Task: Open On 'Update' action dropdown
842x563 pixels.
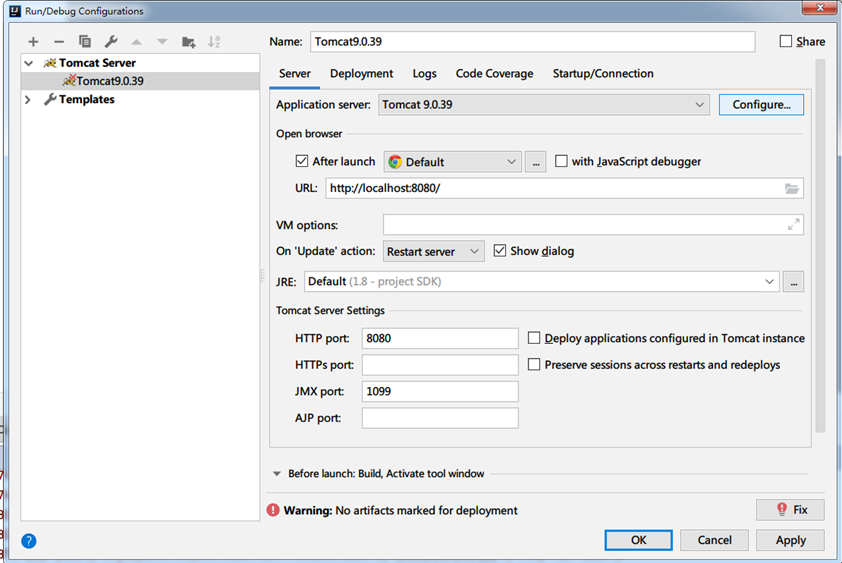Action: (433, 251)
